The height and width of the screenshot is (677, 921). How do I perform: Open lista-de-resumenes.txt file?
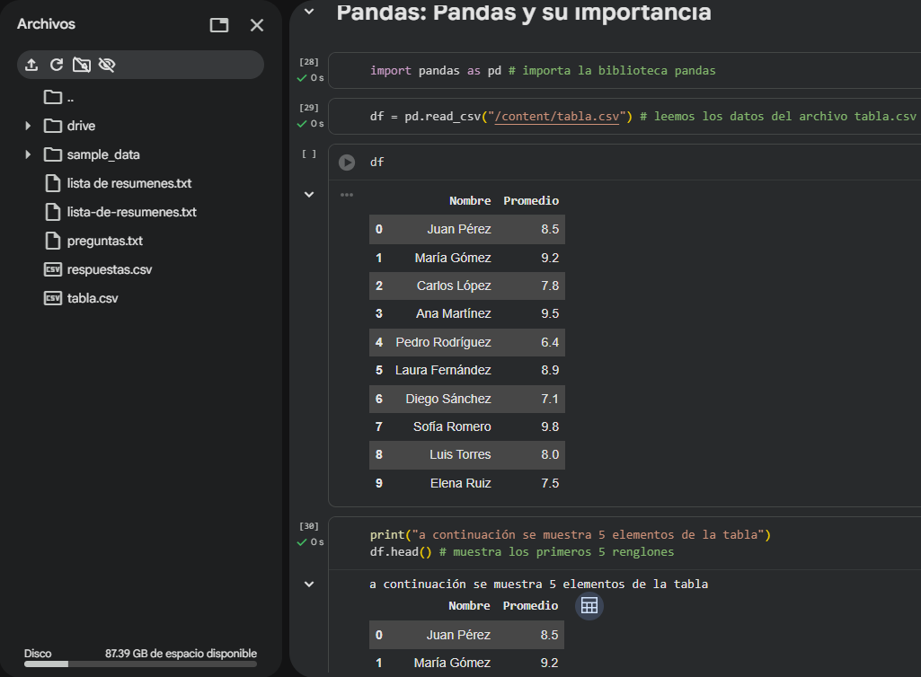(132, 212)
